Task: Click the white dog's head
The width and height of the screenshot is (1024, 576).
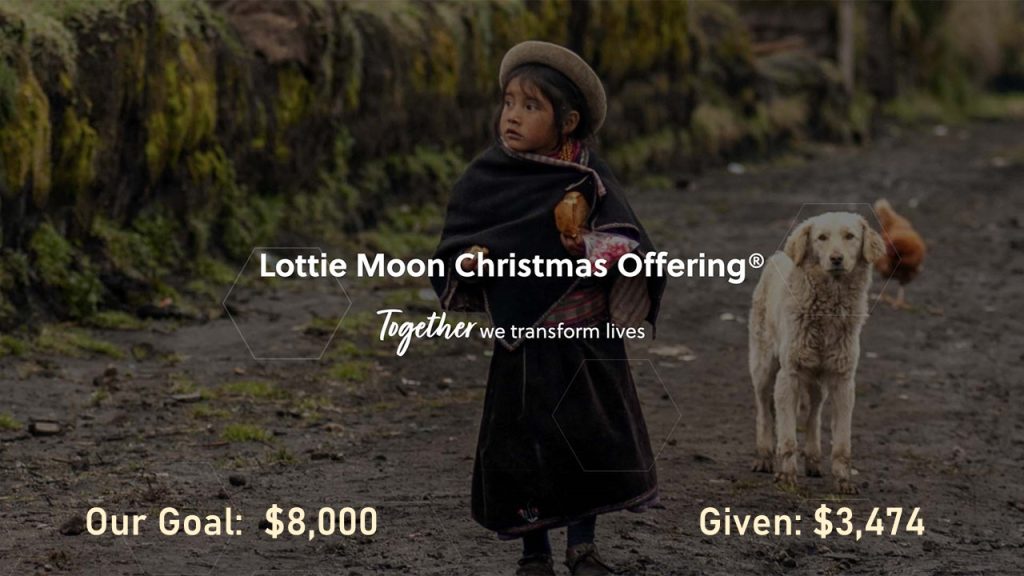Action: [834, 243]
